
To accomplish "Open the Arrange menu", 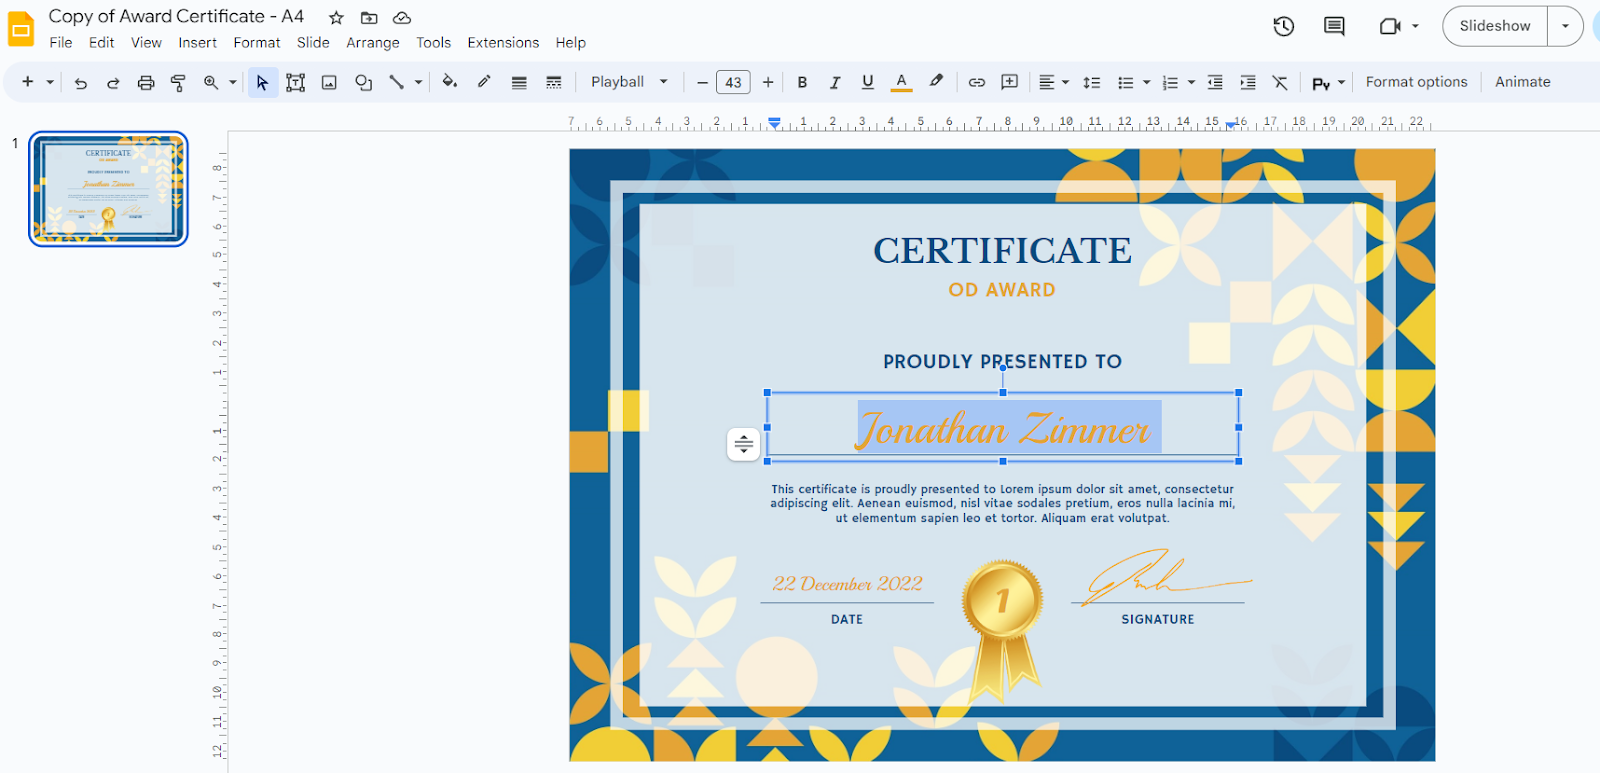I will tap(373, 43).
